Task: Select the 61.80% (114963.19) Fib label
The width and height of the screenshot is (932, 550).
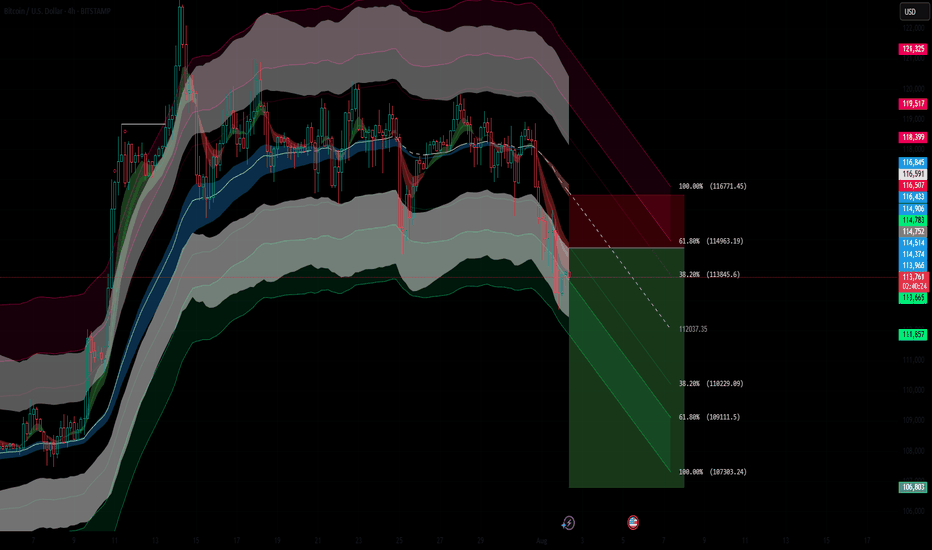Action: tap(711, 241)
